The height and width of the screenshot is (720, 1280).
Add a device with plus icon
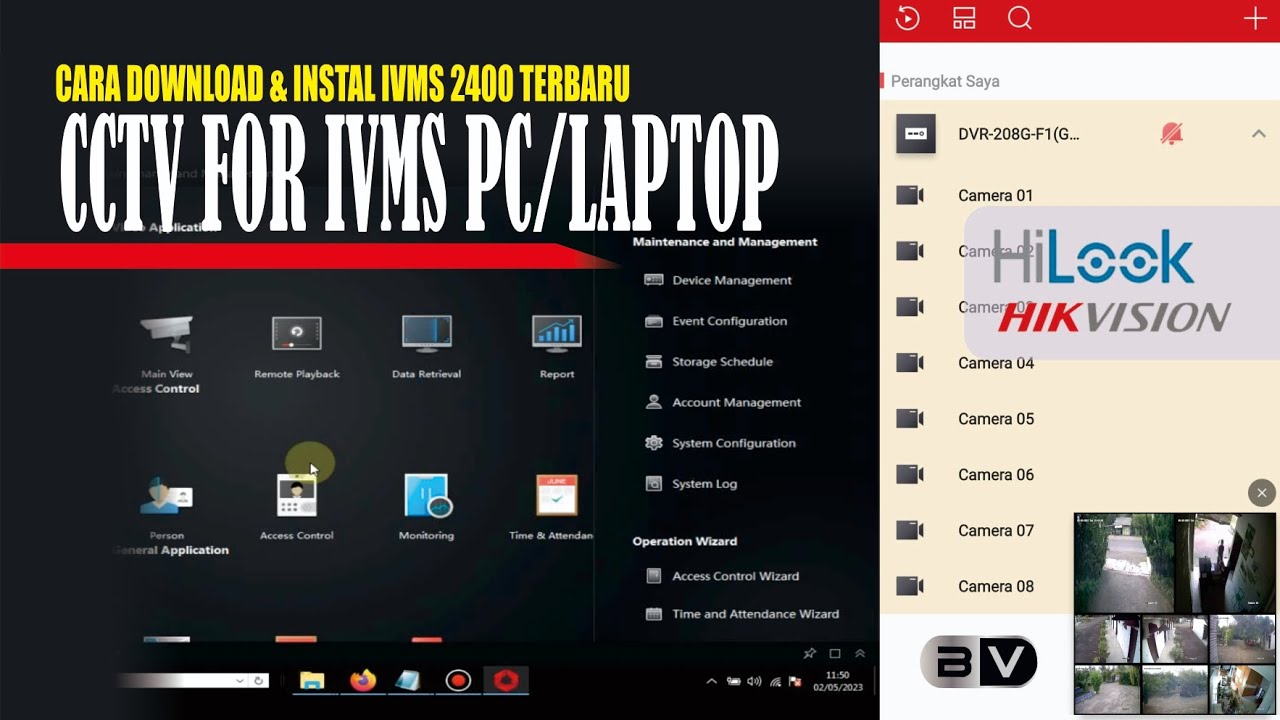pyautogui.click(x=1254, y=19)
